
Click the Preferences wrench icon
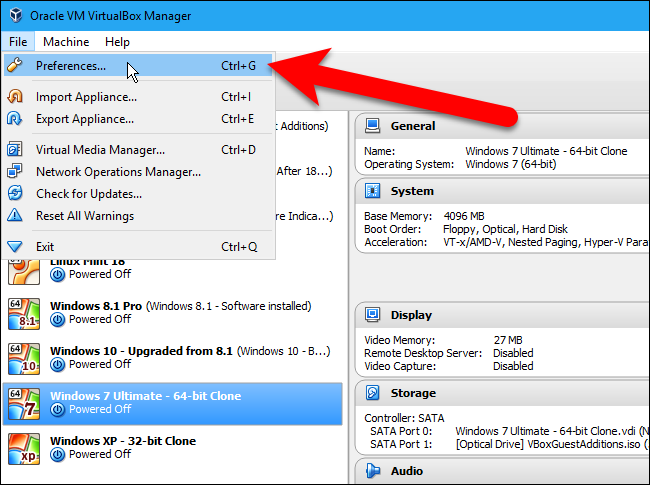(x=15, y=65)
